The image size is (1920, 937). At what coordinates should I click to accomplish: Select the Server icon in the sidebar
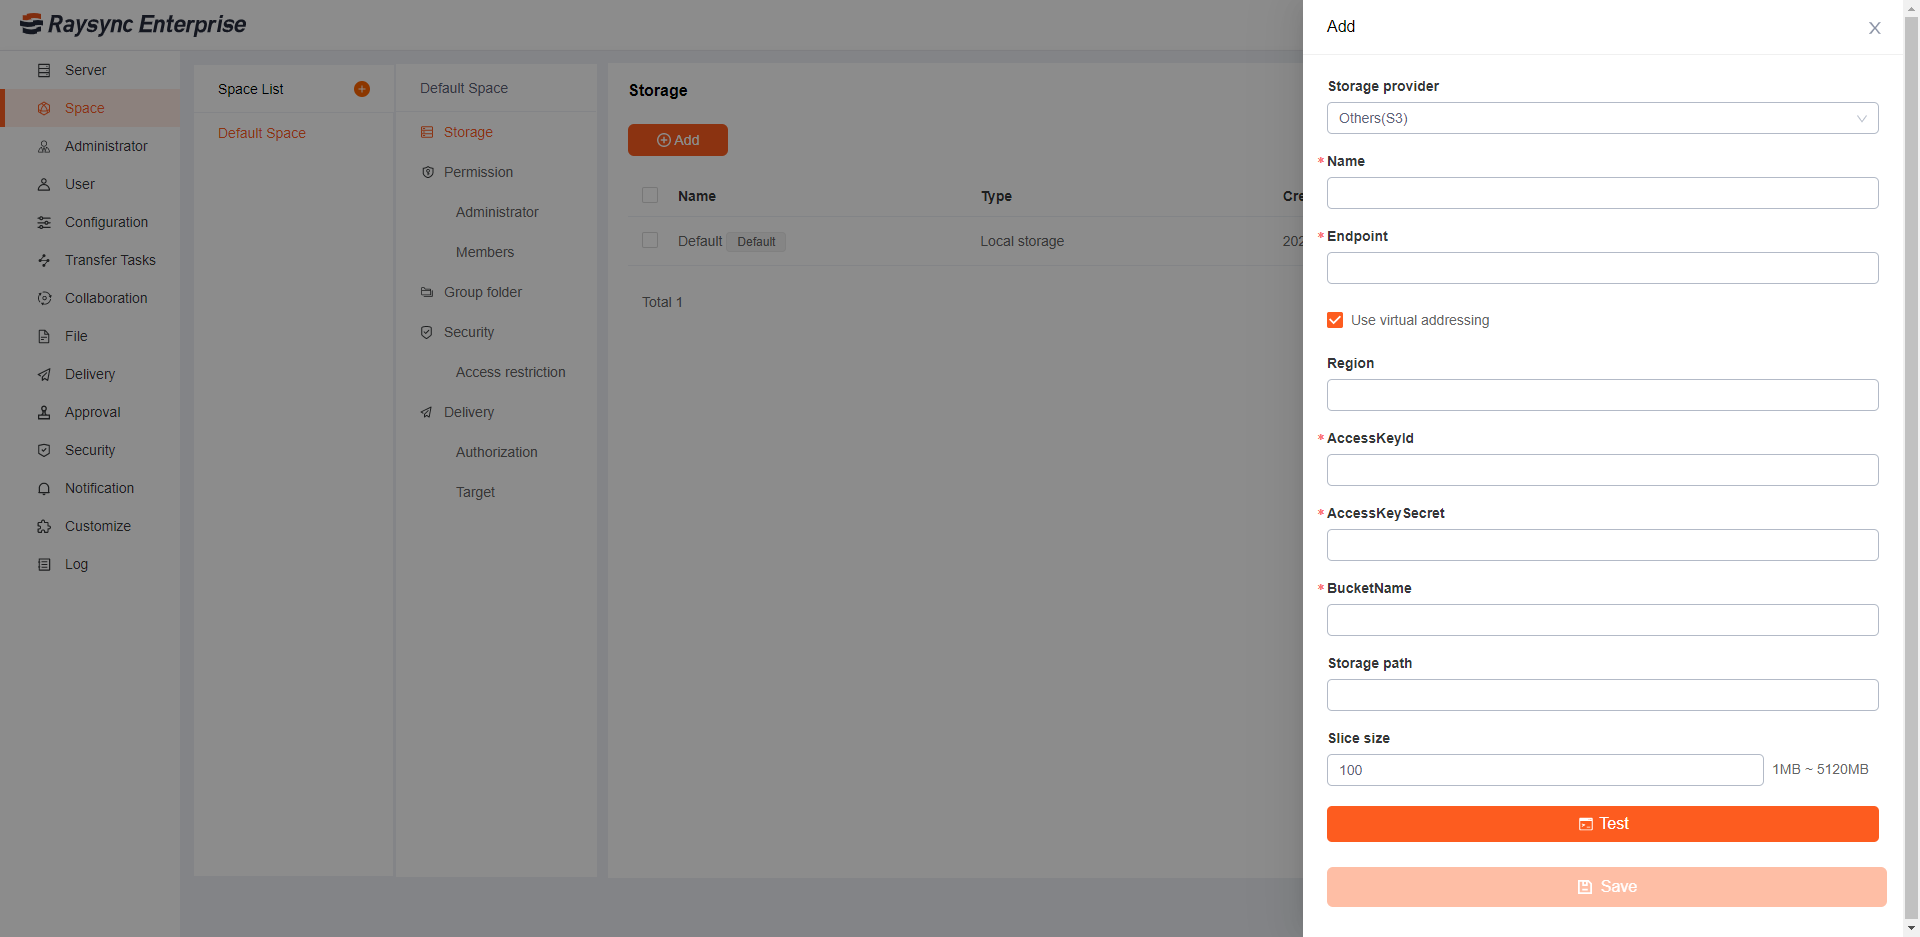pos(44,70)
